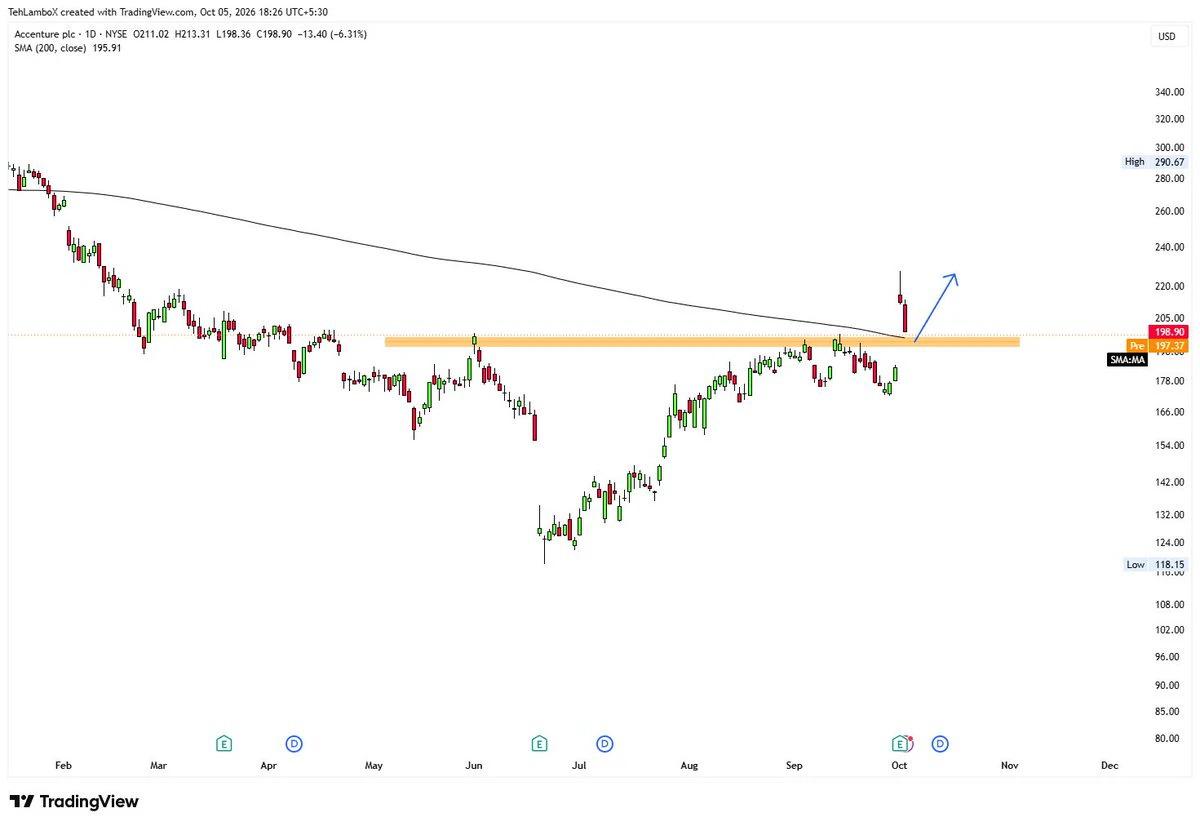Click the dividend marker between October and November
Image resolution: width=1200 pixels, height=826 pixels.
(x=940, y=743)
